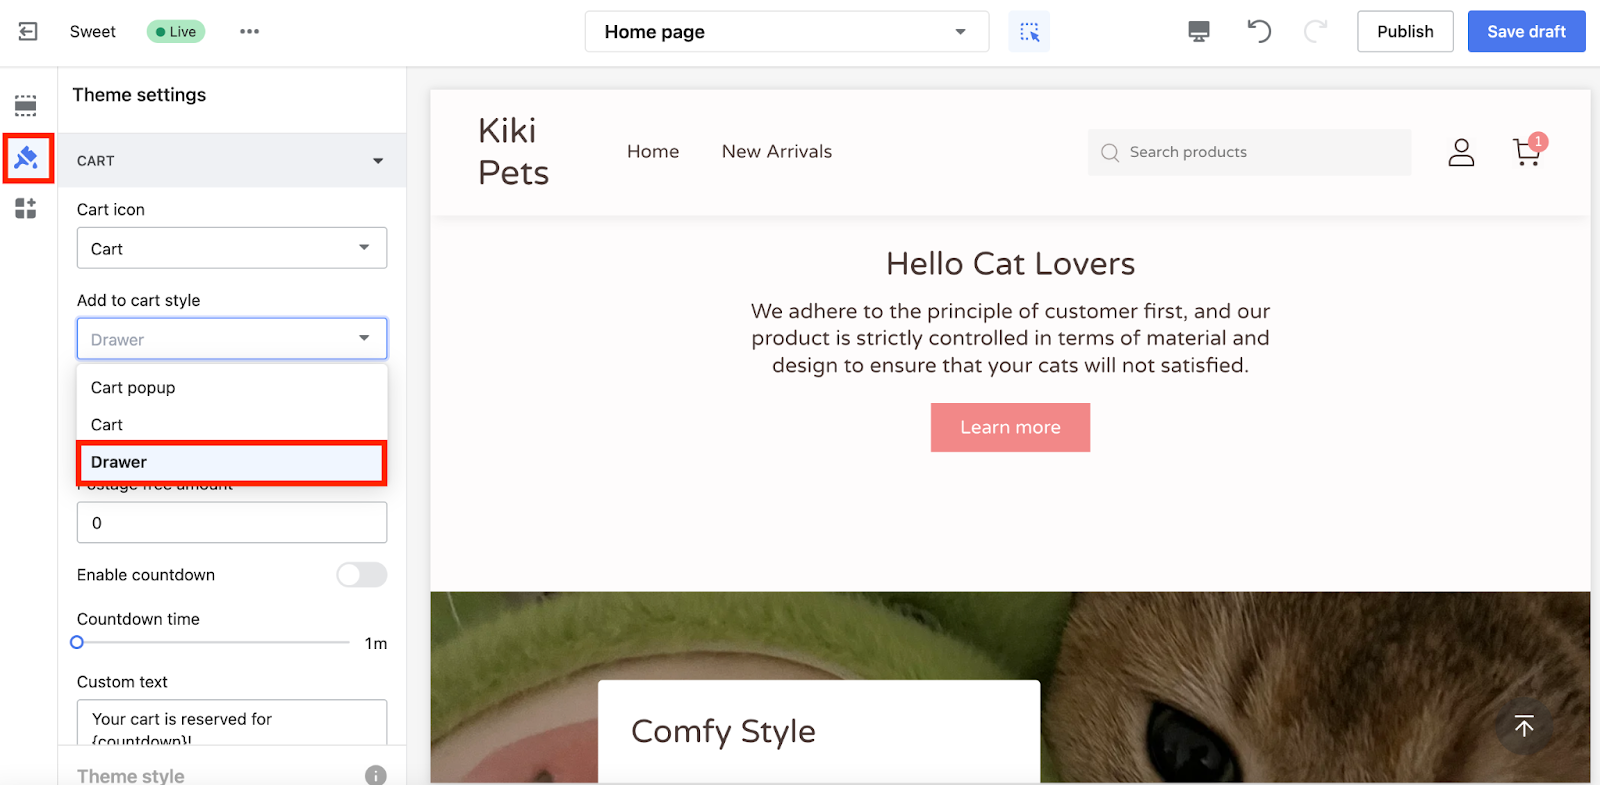Open the Sections panel icon in sidebar
This screenshot has width=1600, height=785.
pos(26,106)
